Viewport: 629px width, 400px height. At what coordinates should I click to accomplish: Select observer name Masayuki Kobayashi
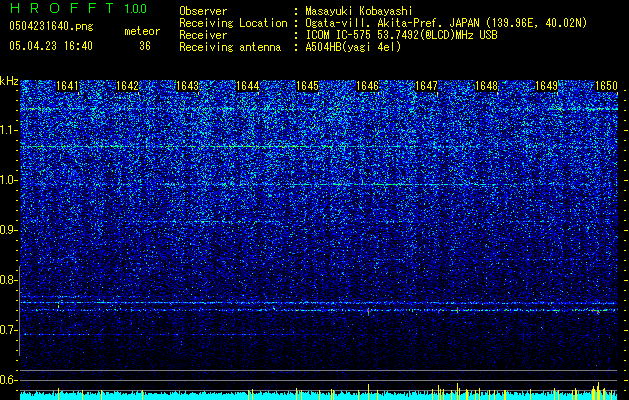point(359,11)
